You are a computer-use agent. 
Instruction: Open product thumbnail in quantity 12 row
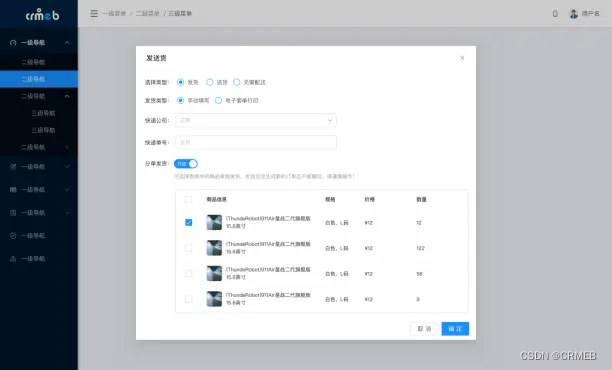[x=214, y=222]
